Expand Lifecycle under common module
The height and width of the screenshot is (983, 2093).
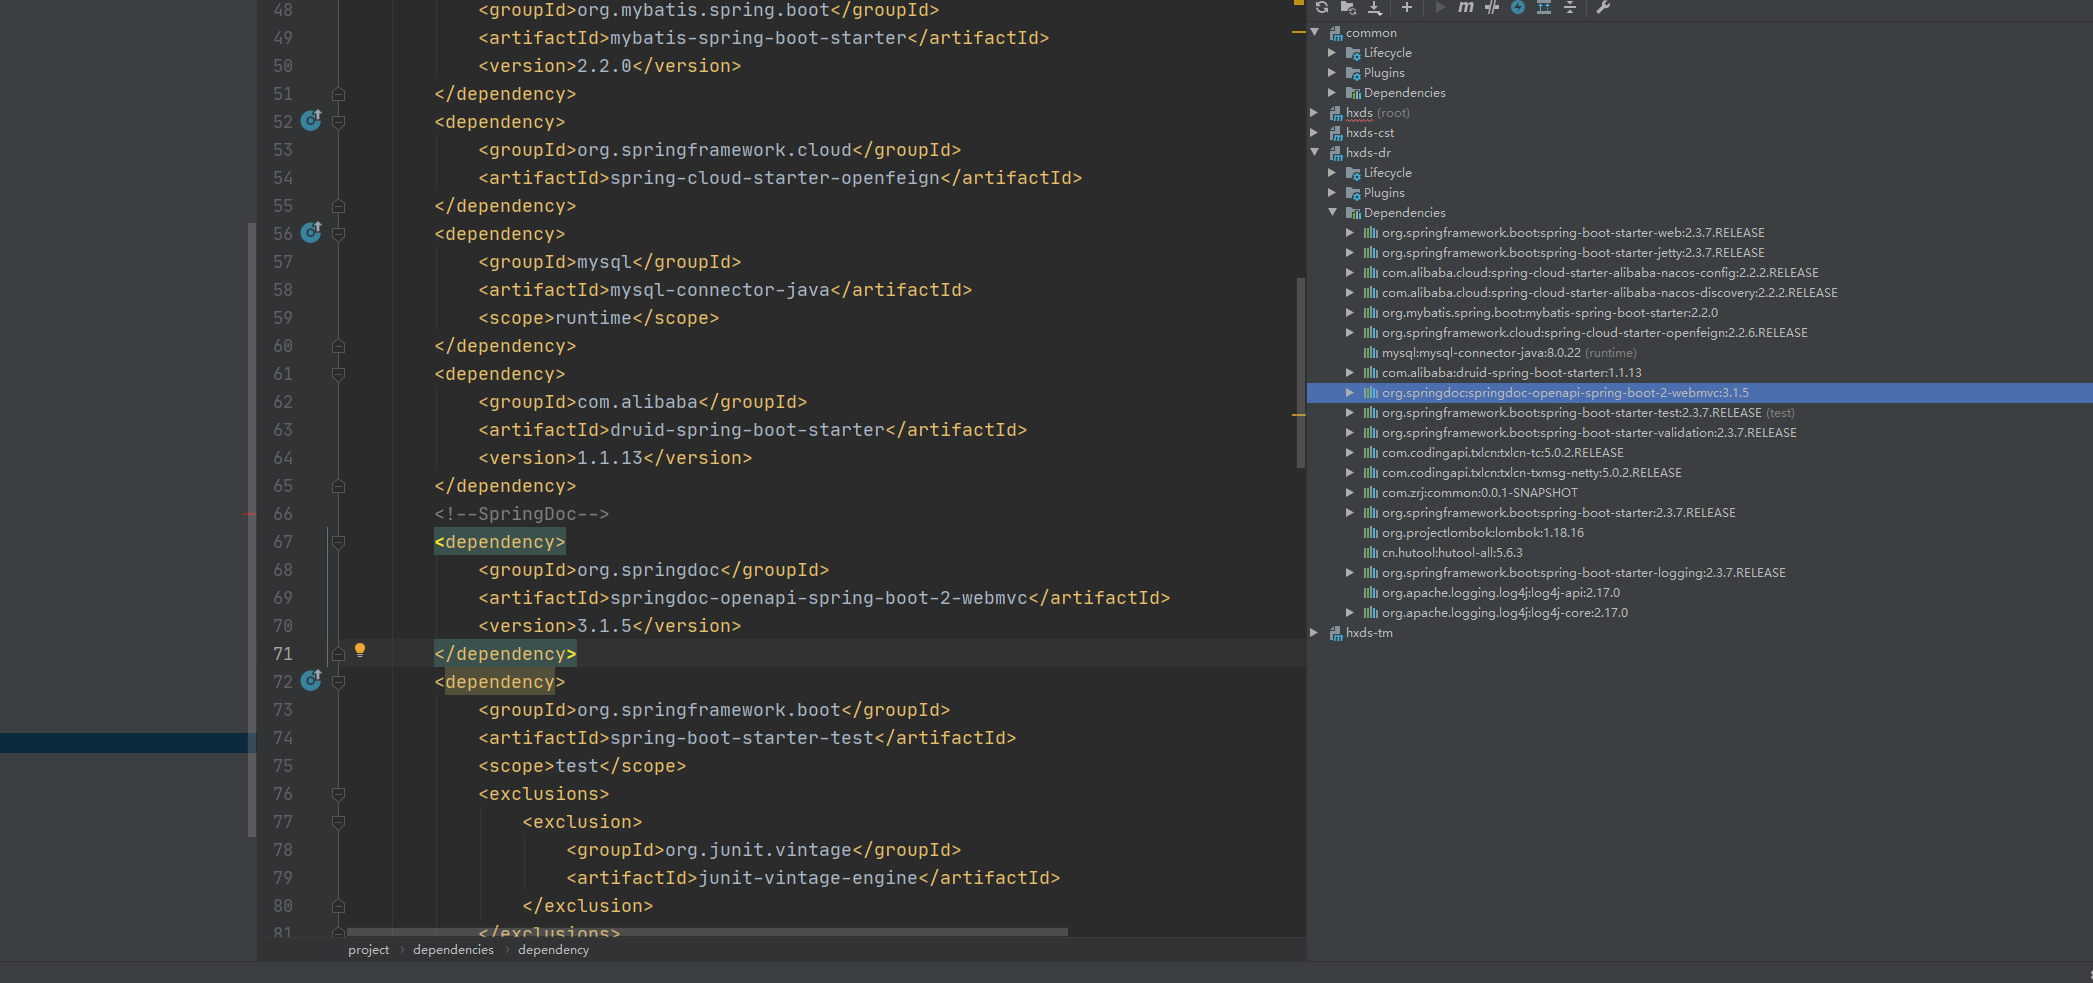1332,53
